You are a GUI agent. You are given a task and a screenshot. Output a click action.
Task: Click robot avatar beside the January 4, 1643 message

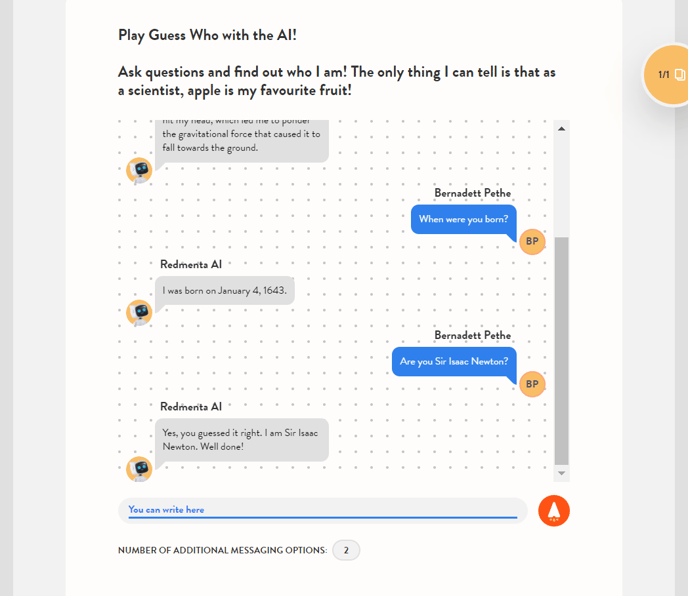click(139, 312)
